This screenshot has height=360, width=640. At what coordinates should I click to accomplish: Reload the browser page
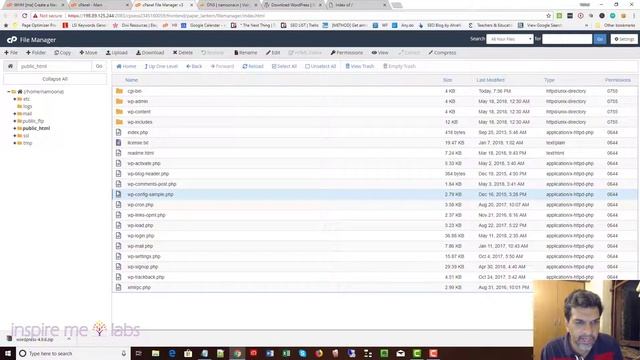click(24, 16)
